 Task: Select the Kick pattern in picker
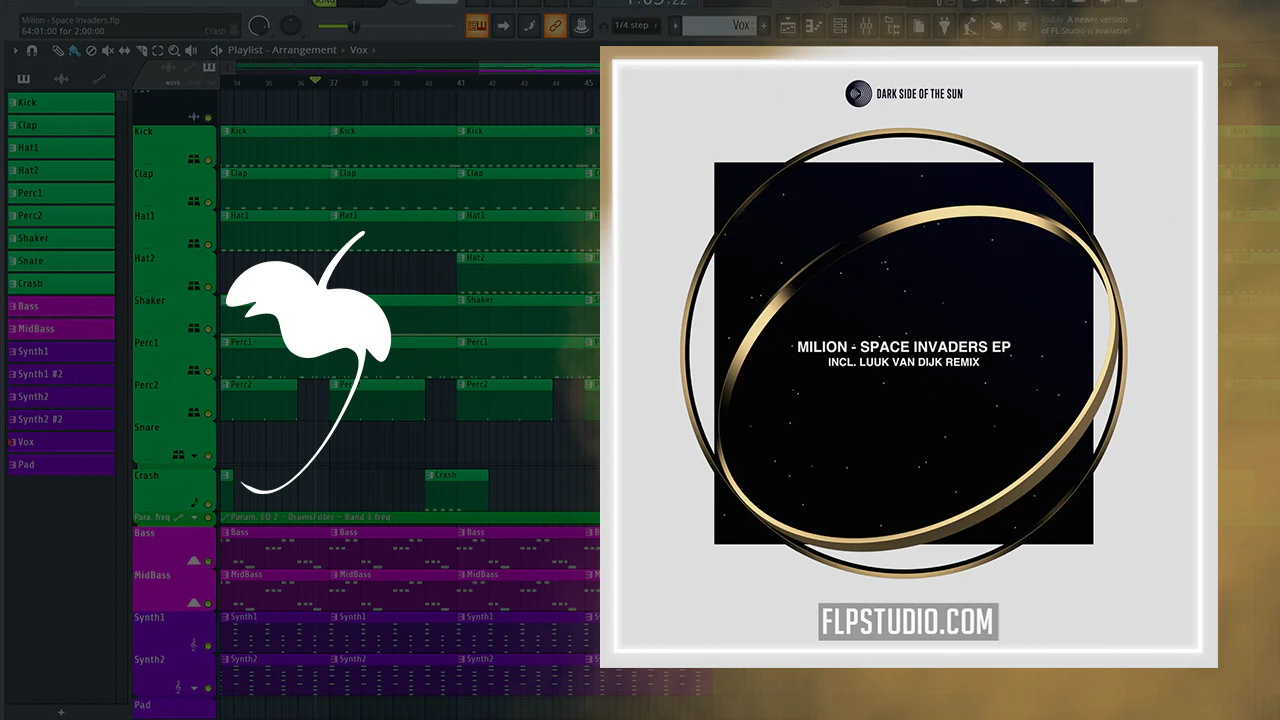61,102
